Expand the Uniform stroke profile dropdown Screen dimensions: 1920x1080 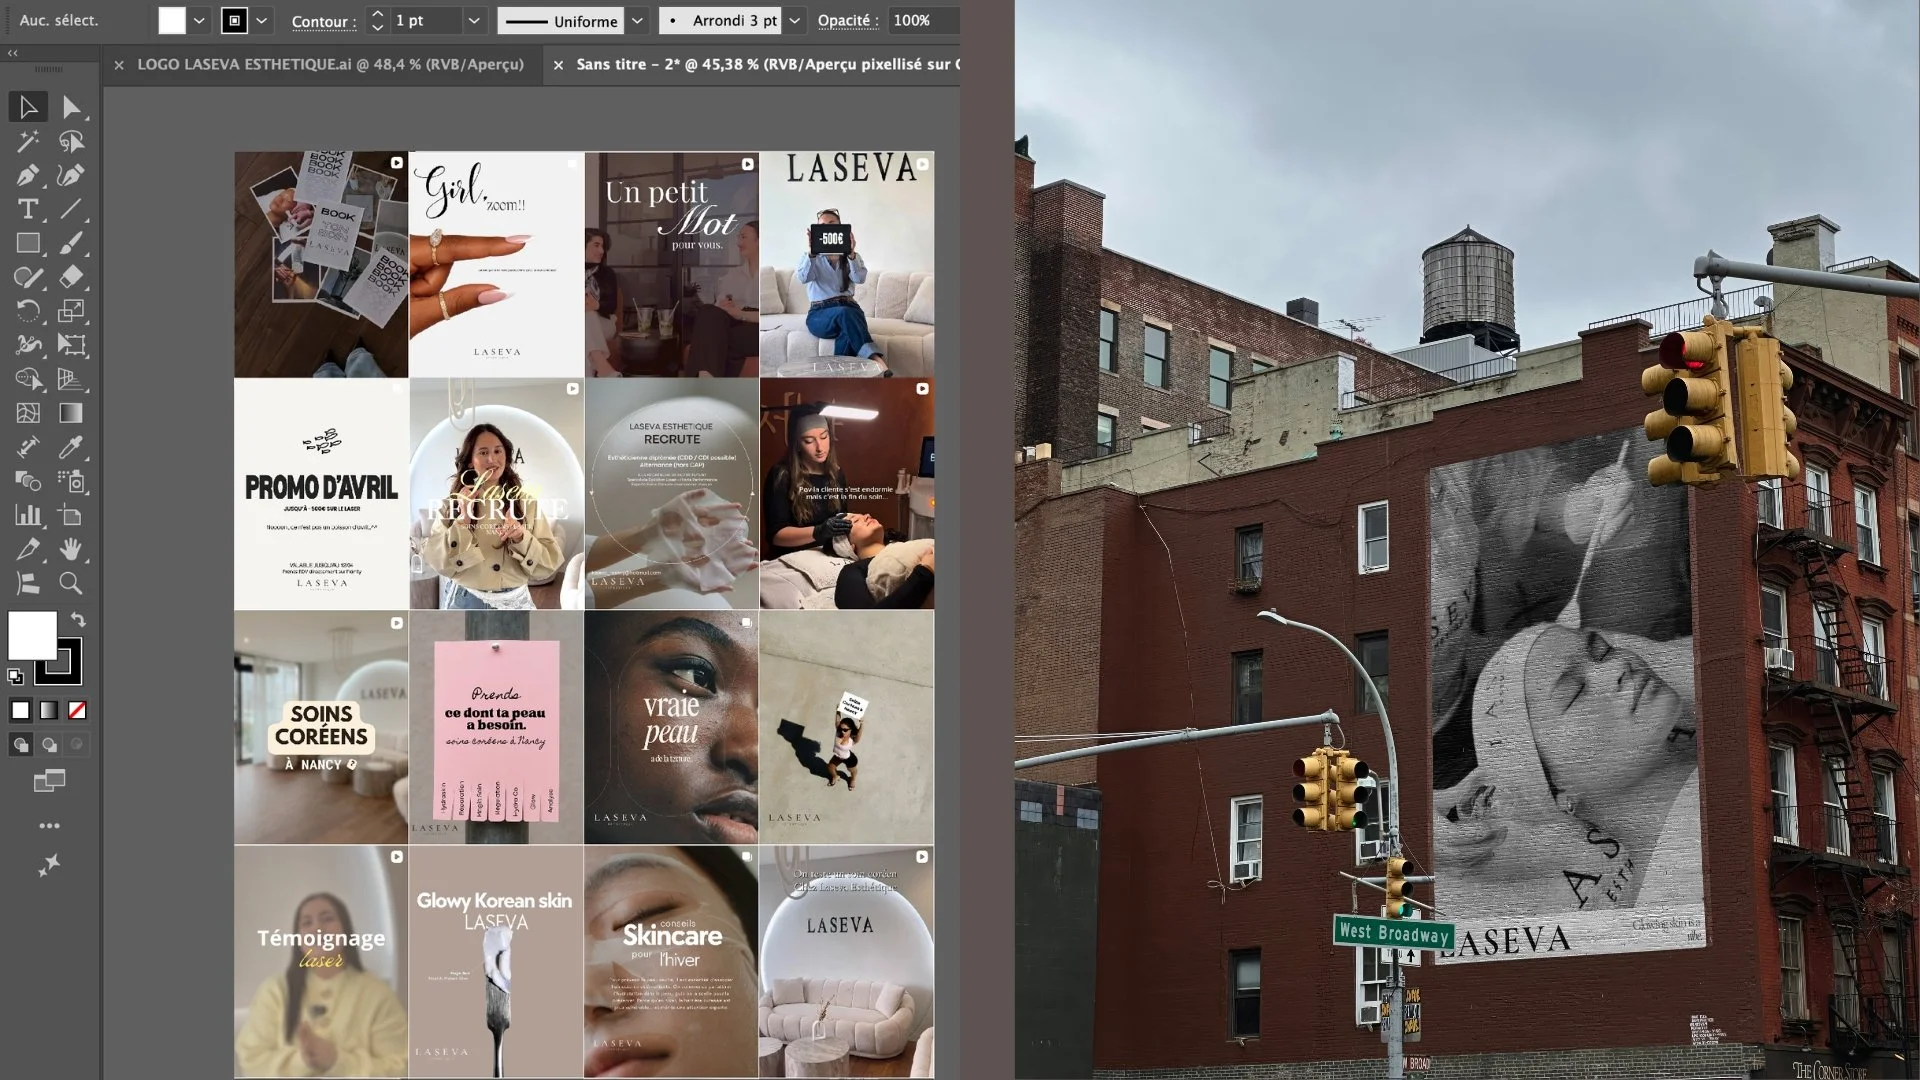coord(638,20)
